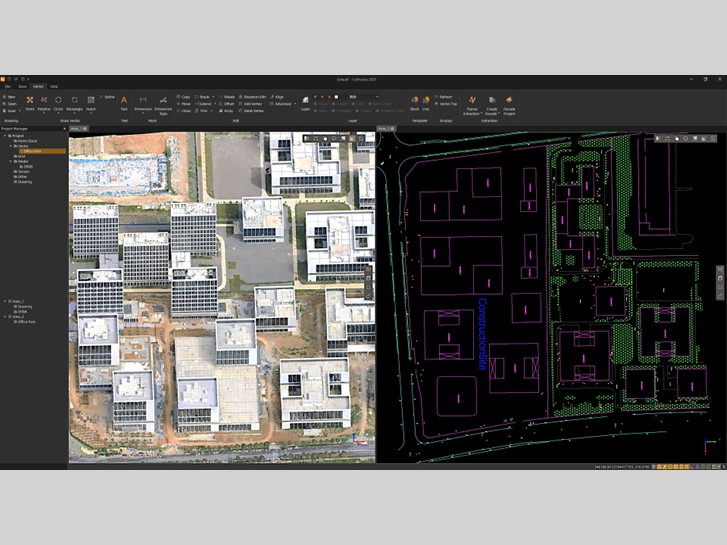Select Other tree item

[x=22, y=177]
